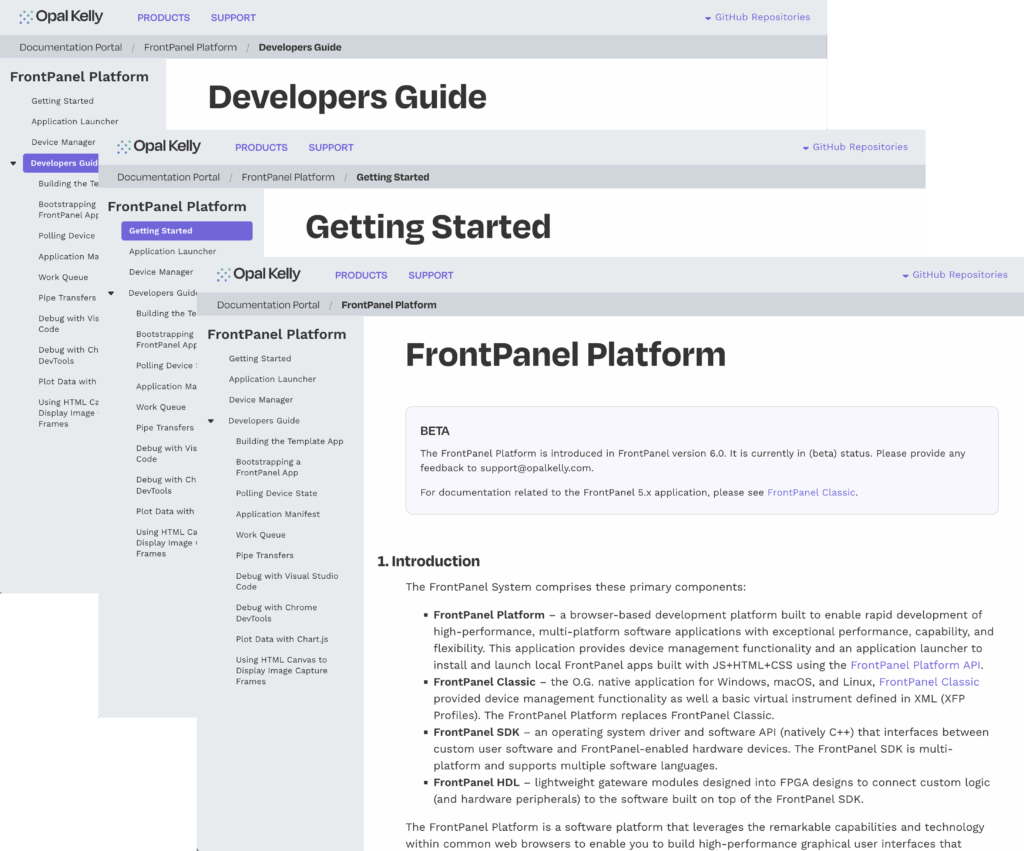The height and width of the screenshot is (851, 1024).
Task: Open Device Manager in the front window sidebar
Action: (261, 400)
